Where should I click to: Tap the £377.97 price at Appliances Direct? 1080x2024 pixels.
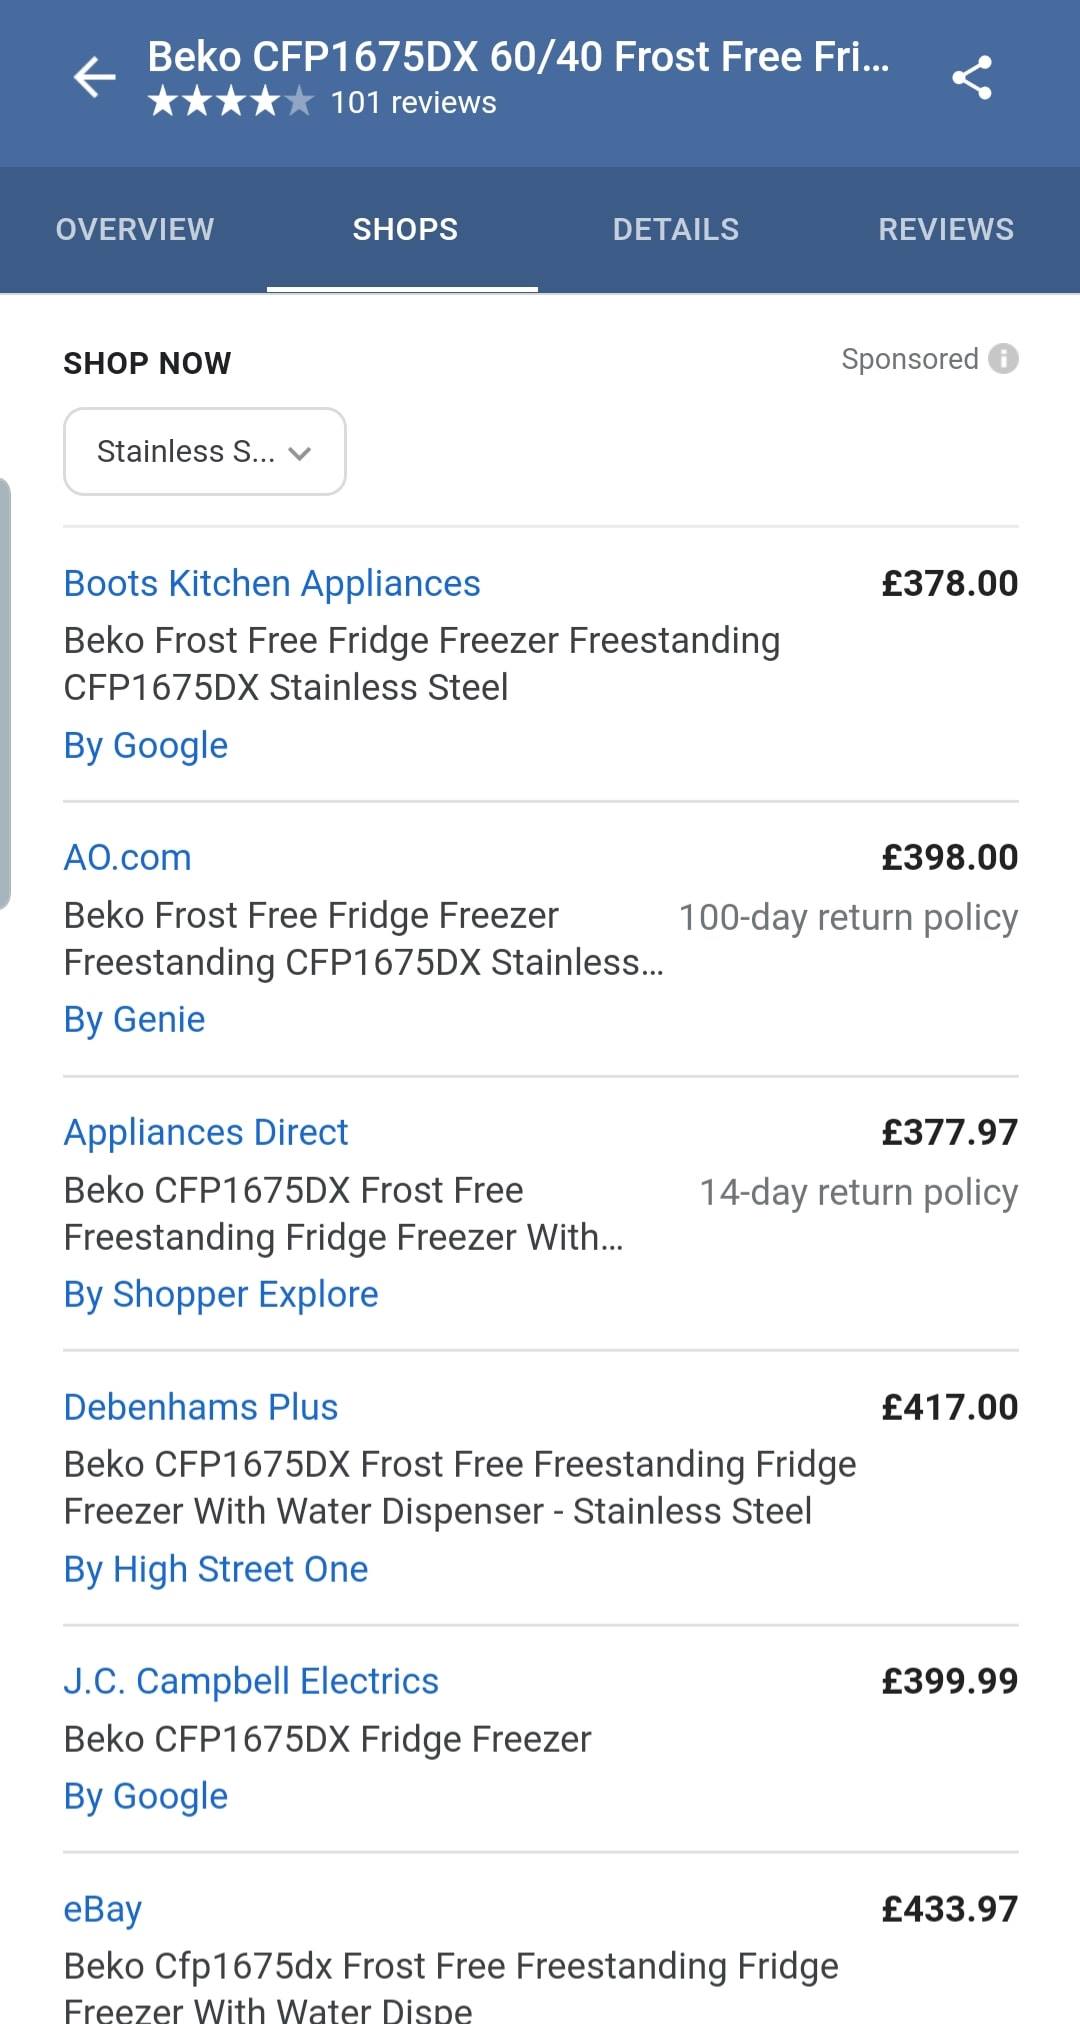pyautogui.click(x=949, y=1132)
